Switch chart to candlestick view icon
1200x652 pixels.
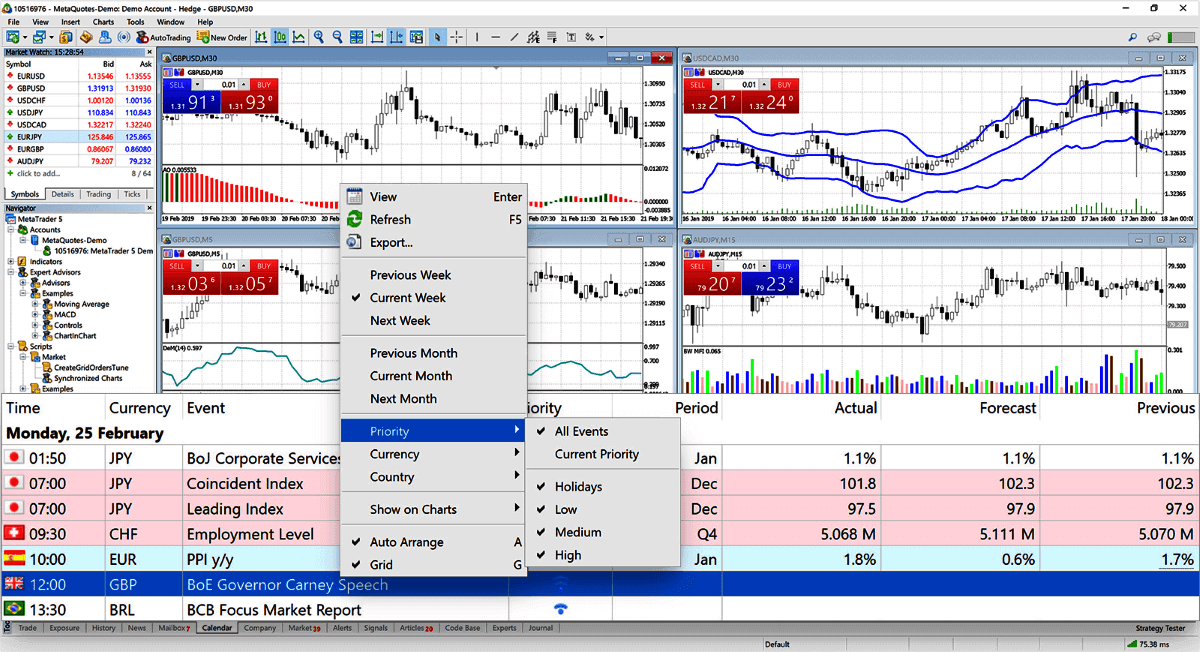tap(280, 37)
